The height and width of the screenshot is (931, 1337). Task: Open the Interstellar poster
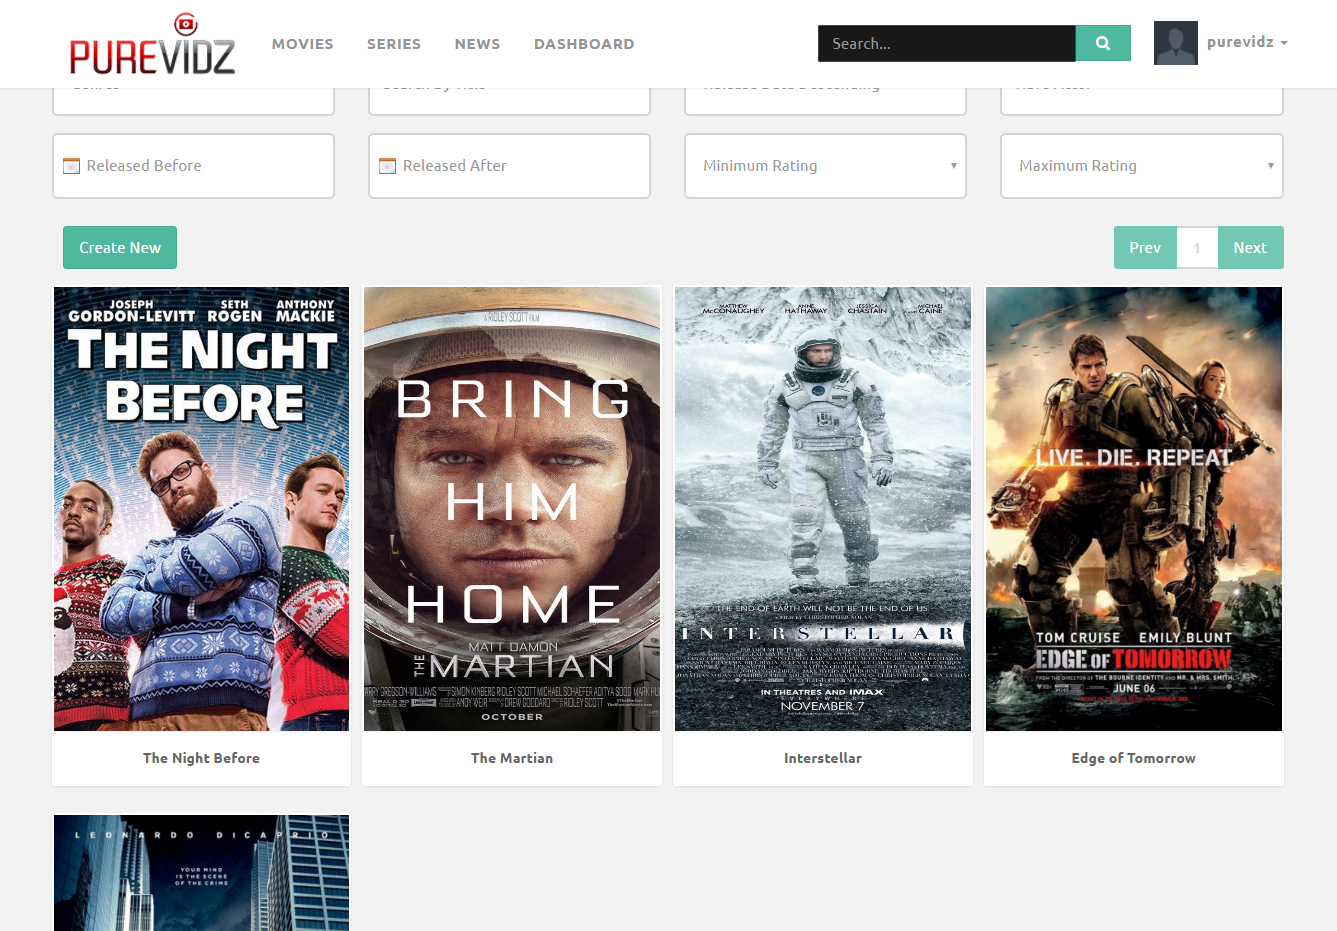pos(823,509)
